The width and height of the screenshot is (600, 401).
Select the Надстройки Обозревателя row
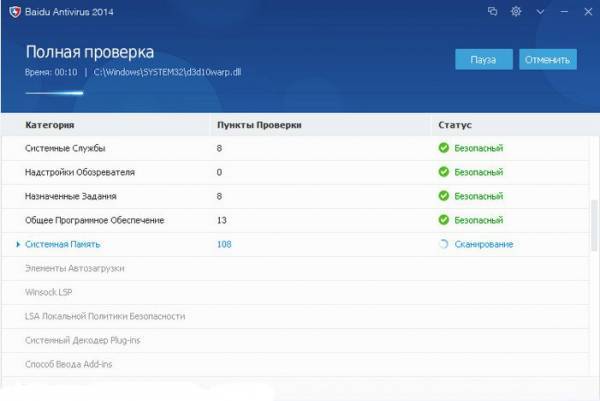coord(295,172)
